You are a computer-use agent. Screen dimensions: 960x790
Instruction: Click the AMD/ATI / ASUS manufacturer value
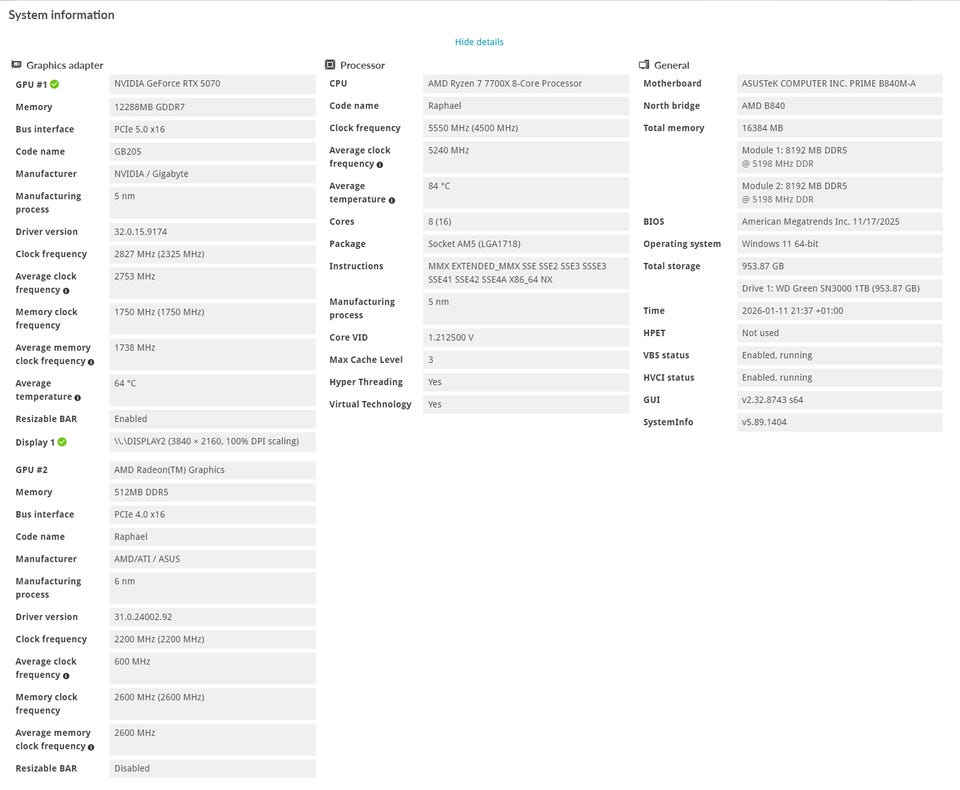tap(212, 559)
